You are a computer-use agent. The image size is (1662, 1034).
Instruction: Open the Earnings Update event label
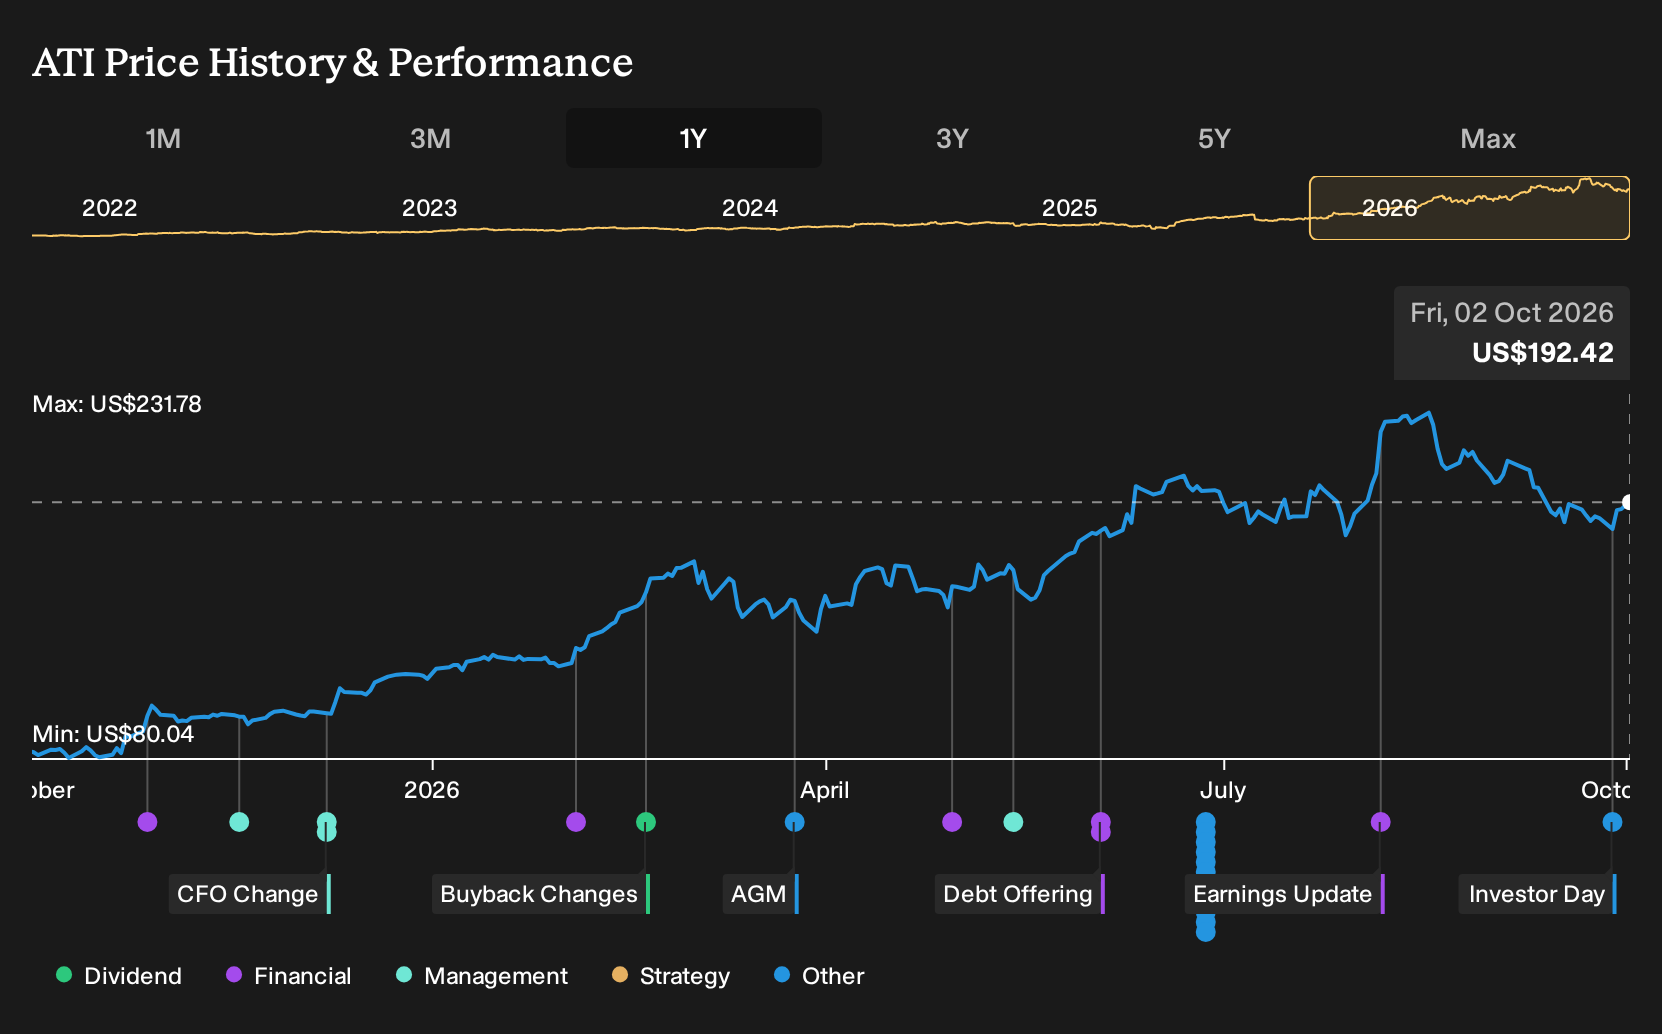pyautogui.click(x=1285, y=894)
